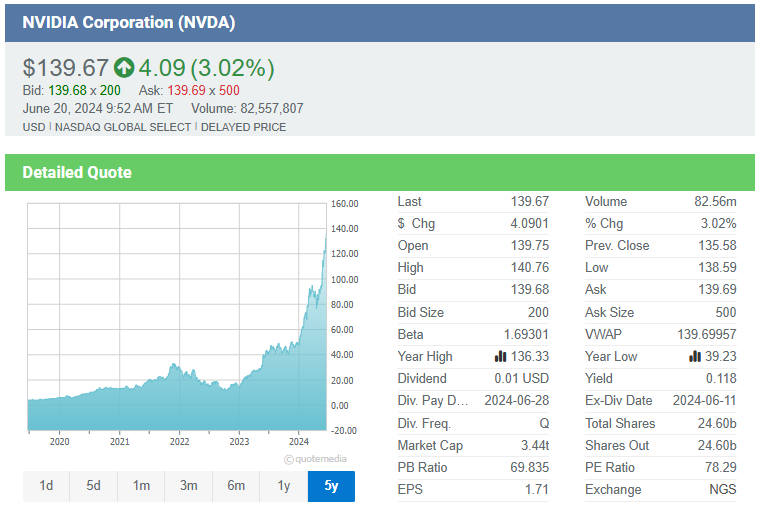The image size is (761, 517).
Task: Click the Open value 139.75
Action: point(529,245)
